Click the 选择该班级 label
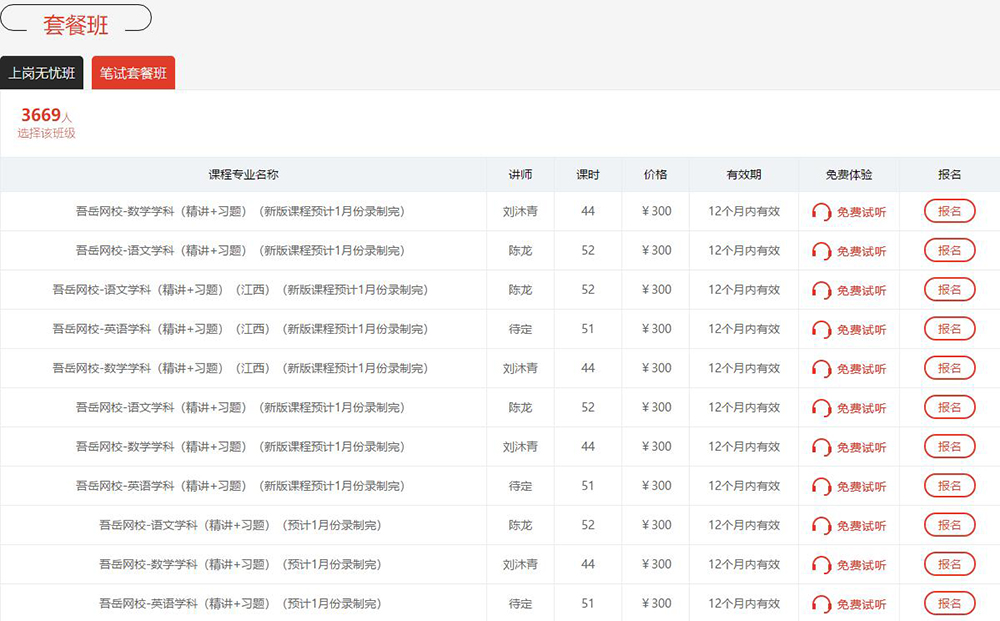 [x=47, y=133]
